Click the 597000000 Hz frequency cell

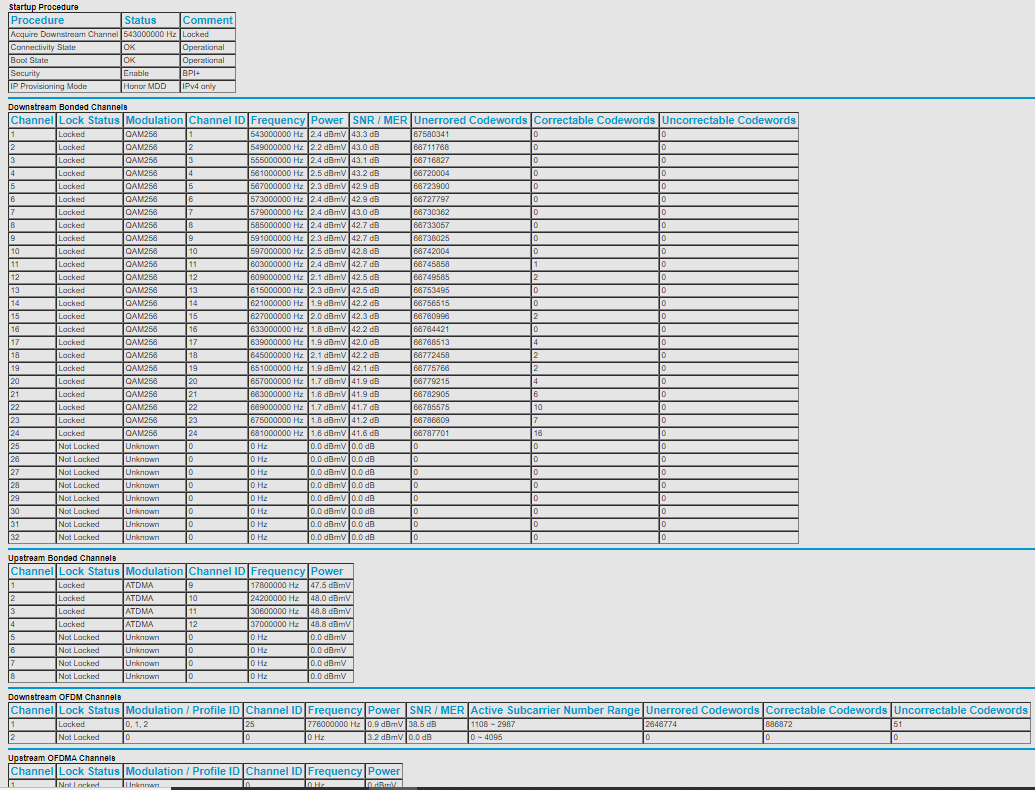[x=277, y=251]
